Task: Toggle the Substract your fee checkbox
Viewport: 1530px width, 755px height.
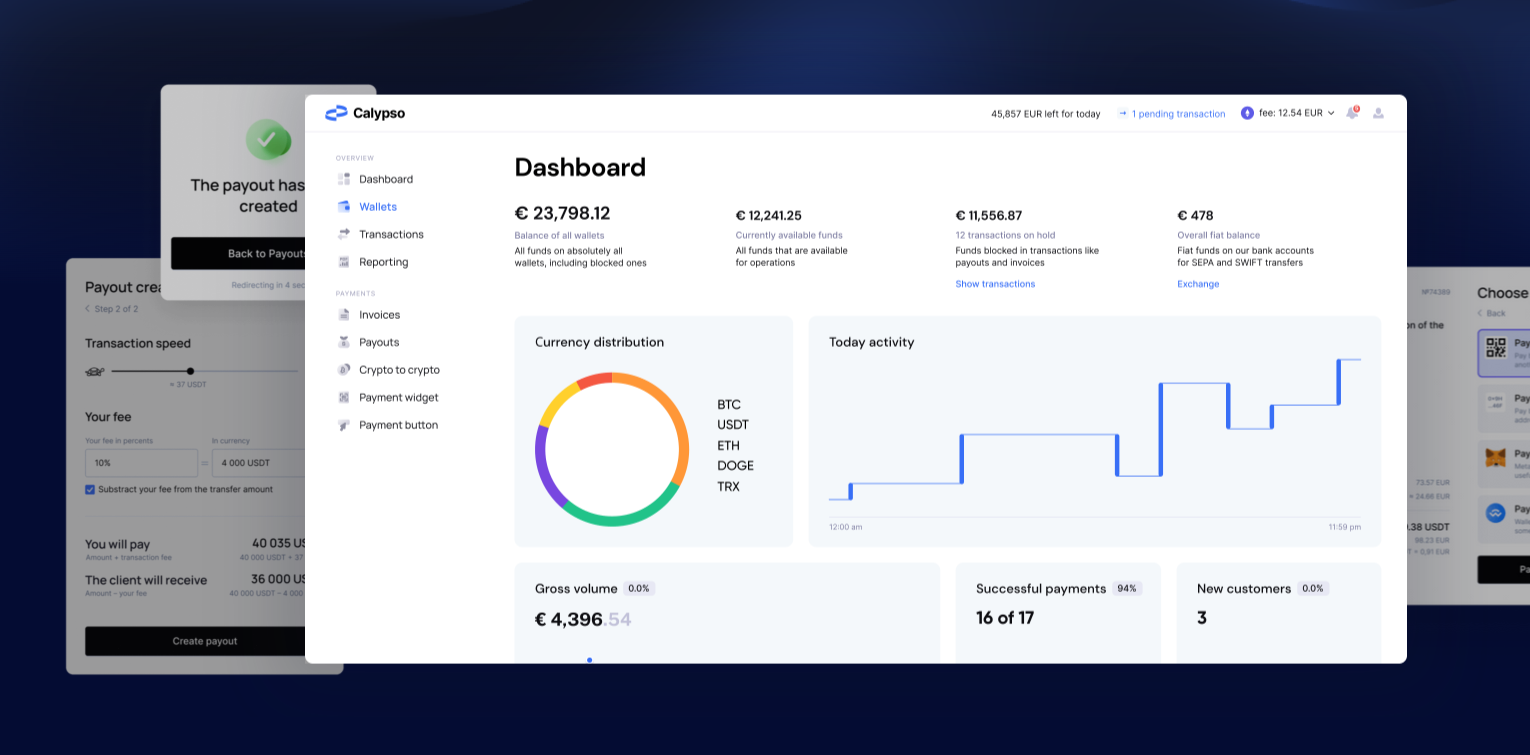Action: (90, 489)
